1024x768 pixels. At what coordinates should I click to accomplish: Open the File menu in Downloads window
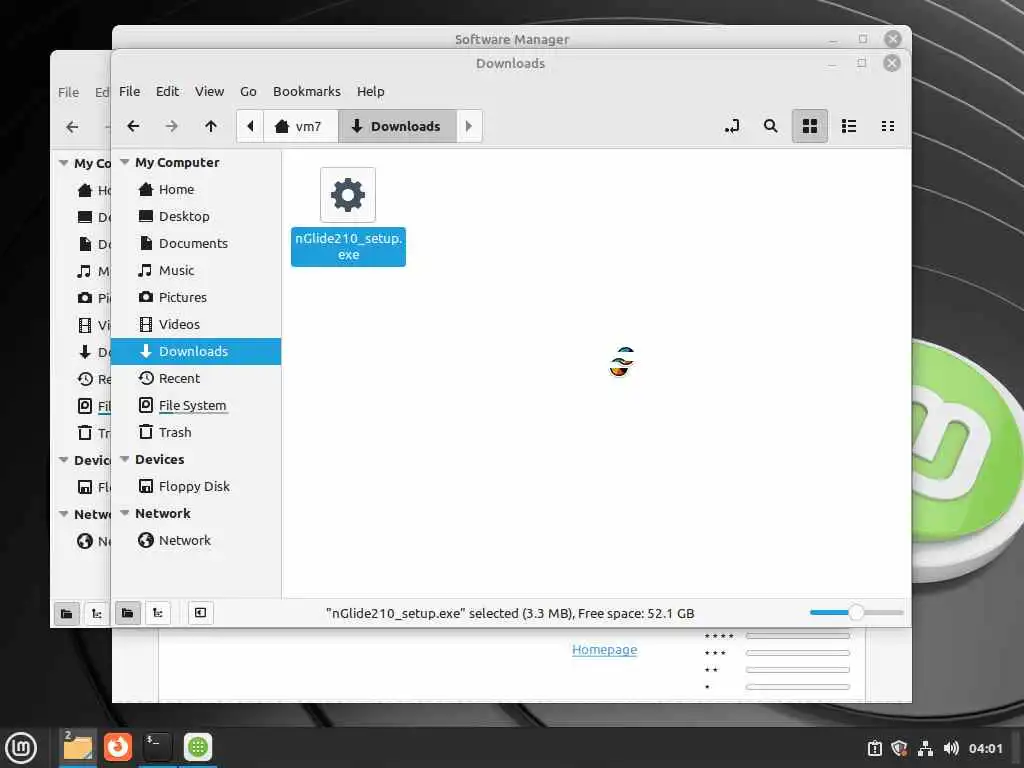point(129,91)
